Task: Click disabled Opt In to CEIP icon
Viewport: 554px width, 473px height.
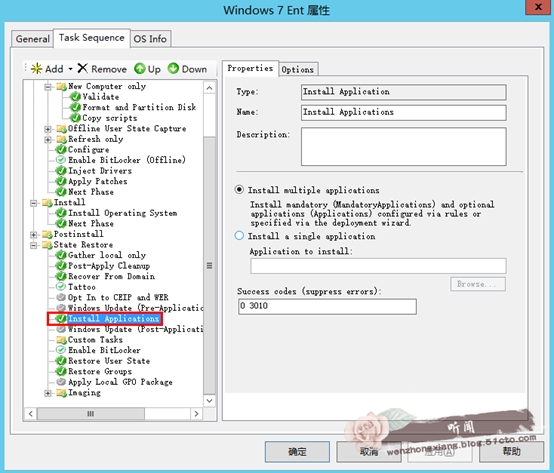Action: (x=61, y=297)
